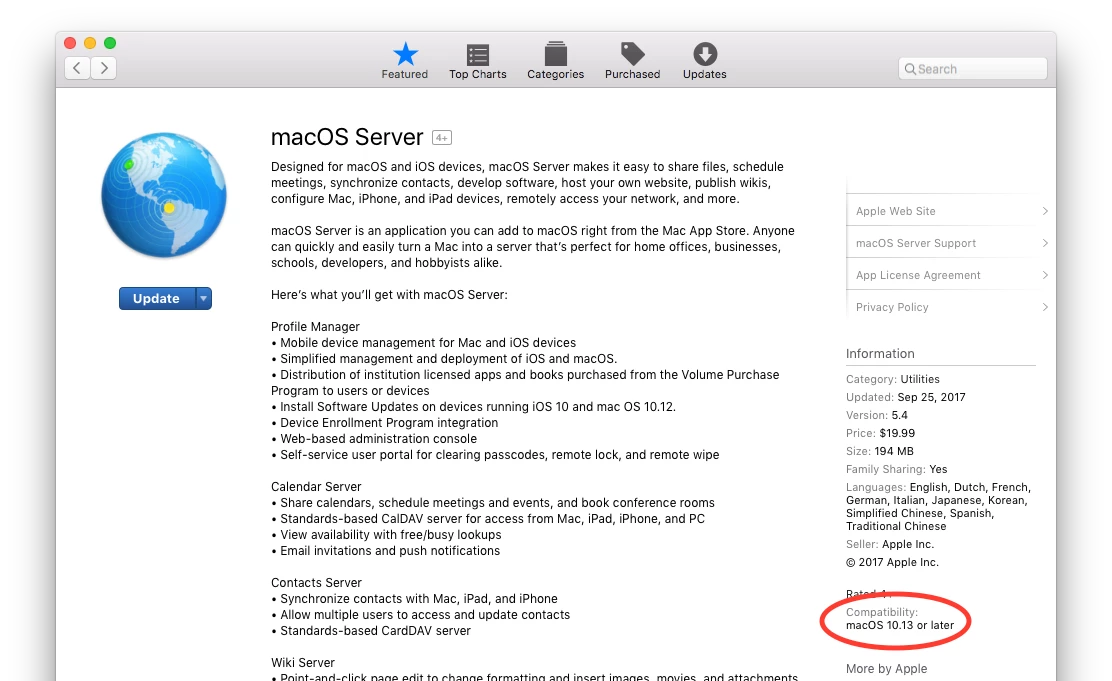Click the 4+ age rating badge
The width and height of the screenshot is (1112, 681).
(x=442, y=138)
